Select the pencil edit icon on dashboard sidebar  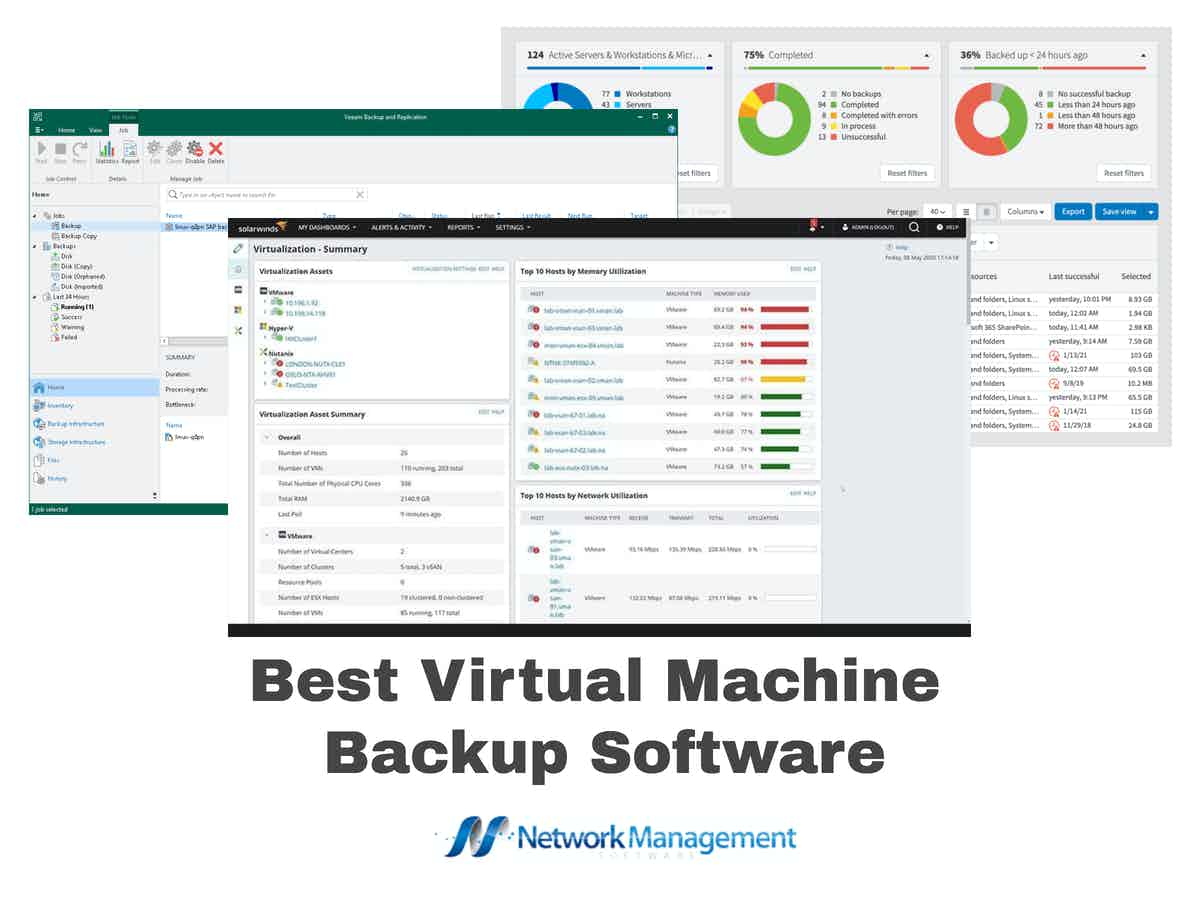[x=237, y=247]
